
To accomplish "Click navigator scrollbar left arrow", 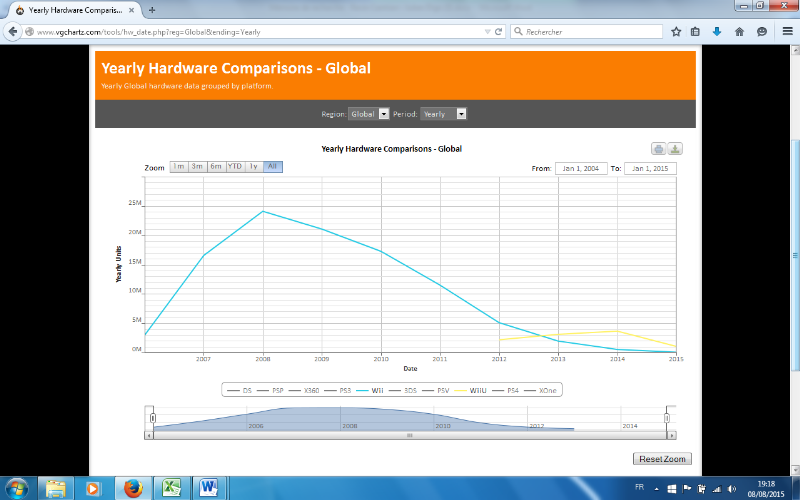I will (149, 435).
